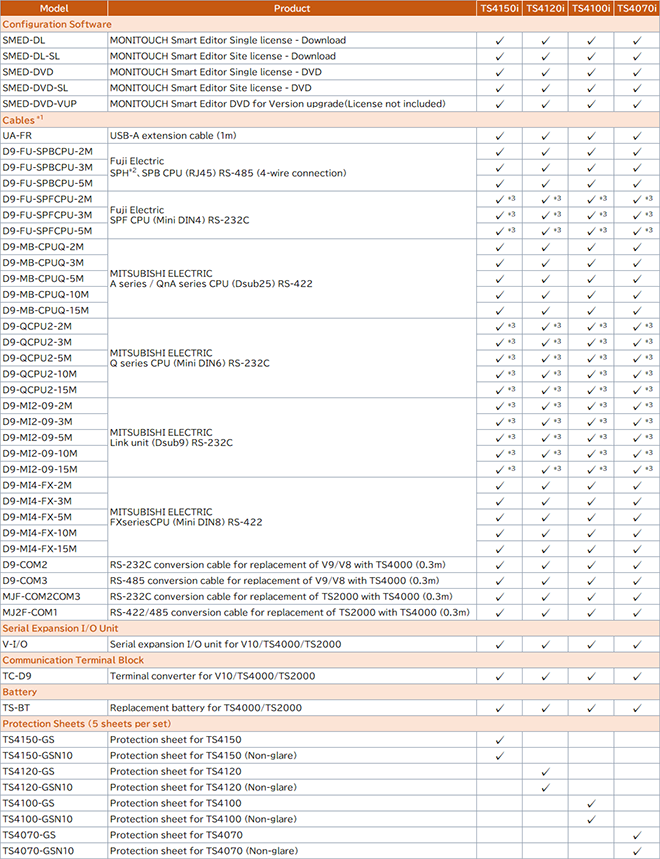Viewport: 660px width, 859px height.
Task: Select model D9-MI4-FX-10M
Action: tap(39, 532)
